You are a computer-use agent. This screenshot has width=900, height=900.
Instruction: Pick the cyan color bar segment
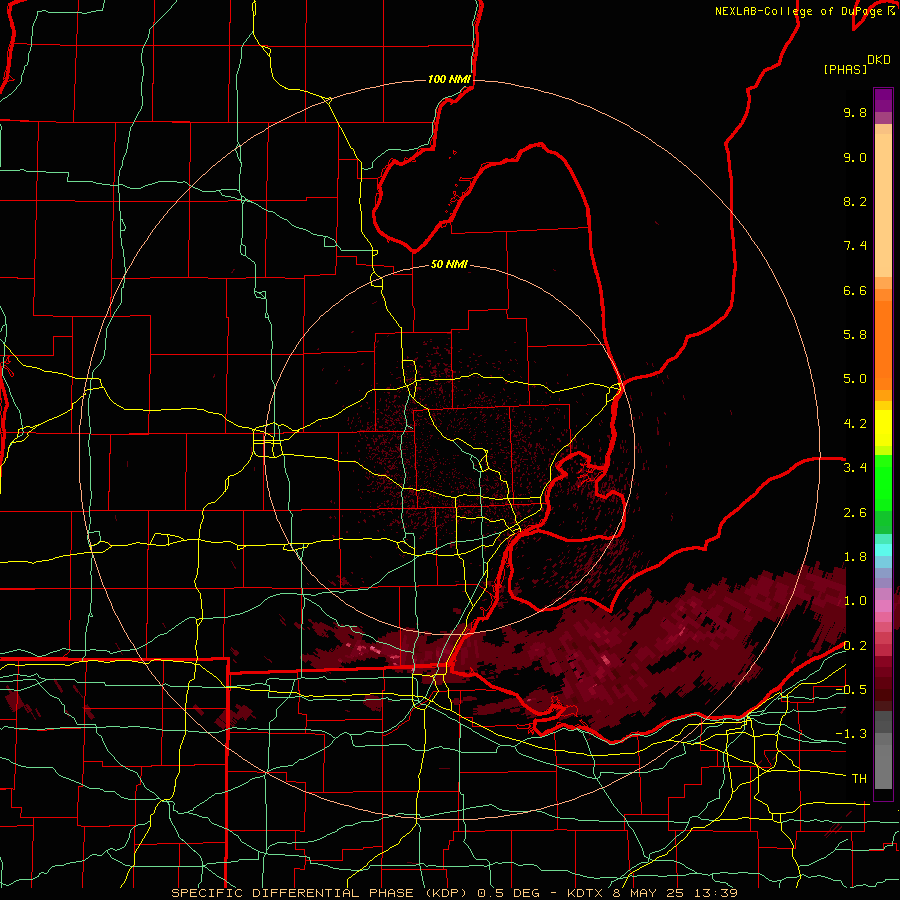coord(883,550)
